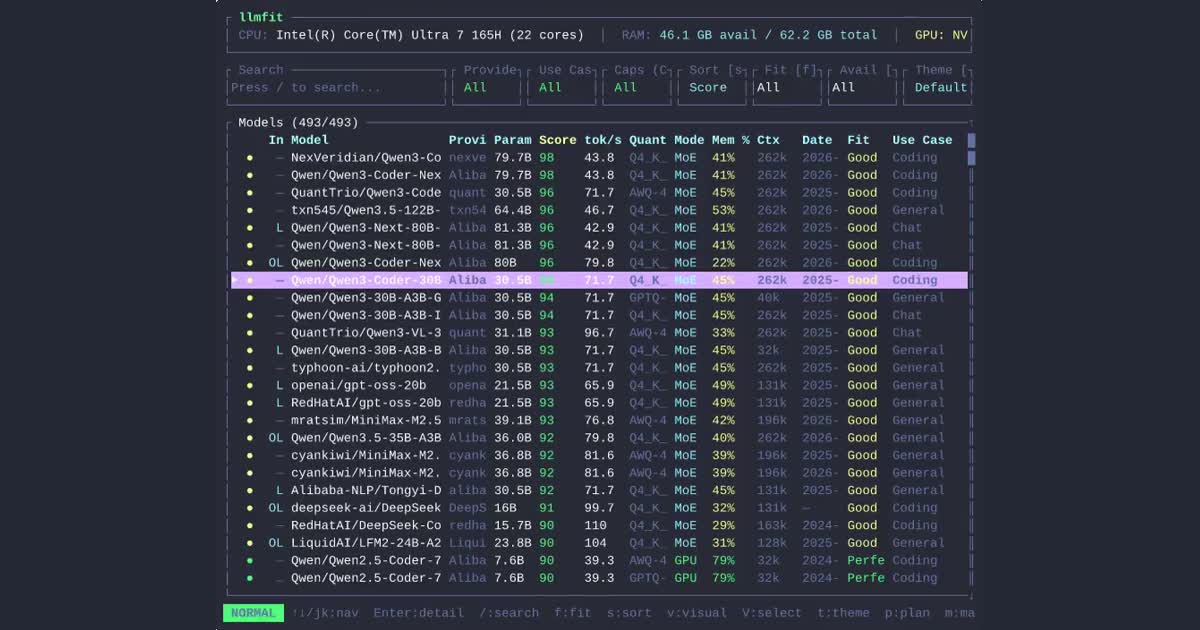Open the Theme box showing Default
The image size is (1200, 630).
pyautogui.click(x=937, y=87)
